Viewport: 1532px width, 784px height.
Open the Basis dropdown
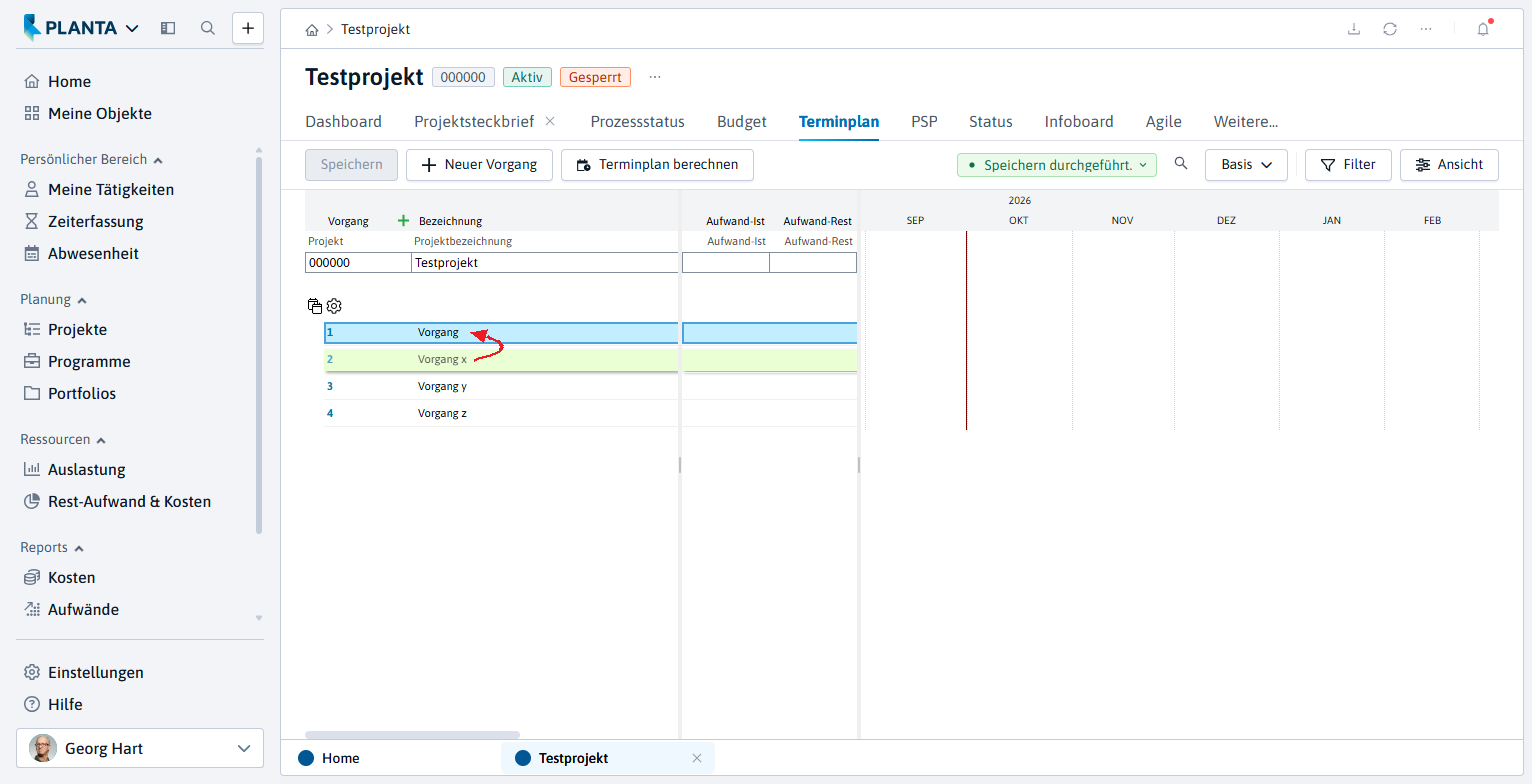1246,165
